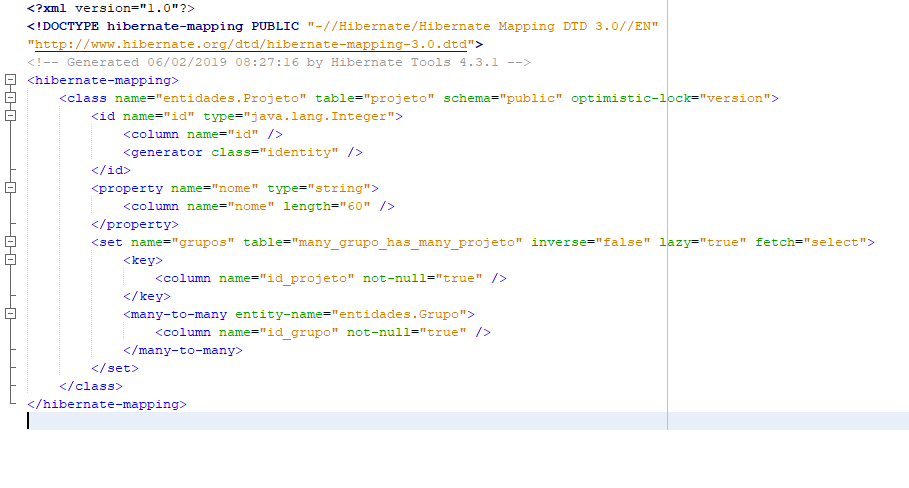Click the "entidades.Grupo" entity-name value
909x488 pixels.
click(399, 314)
